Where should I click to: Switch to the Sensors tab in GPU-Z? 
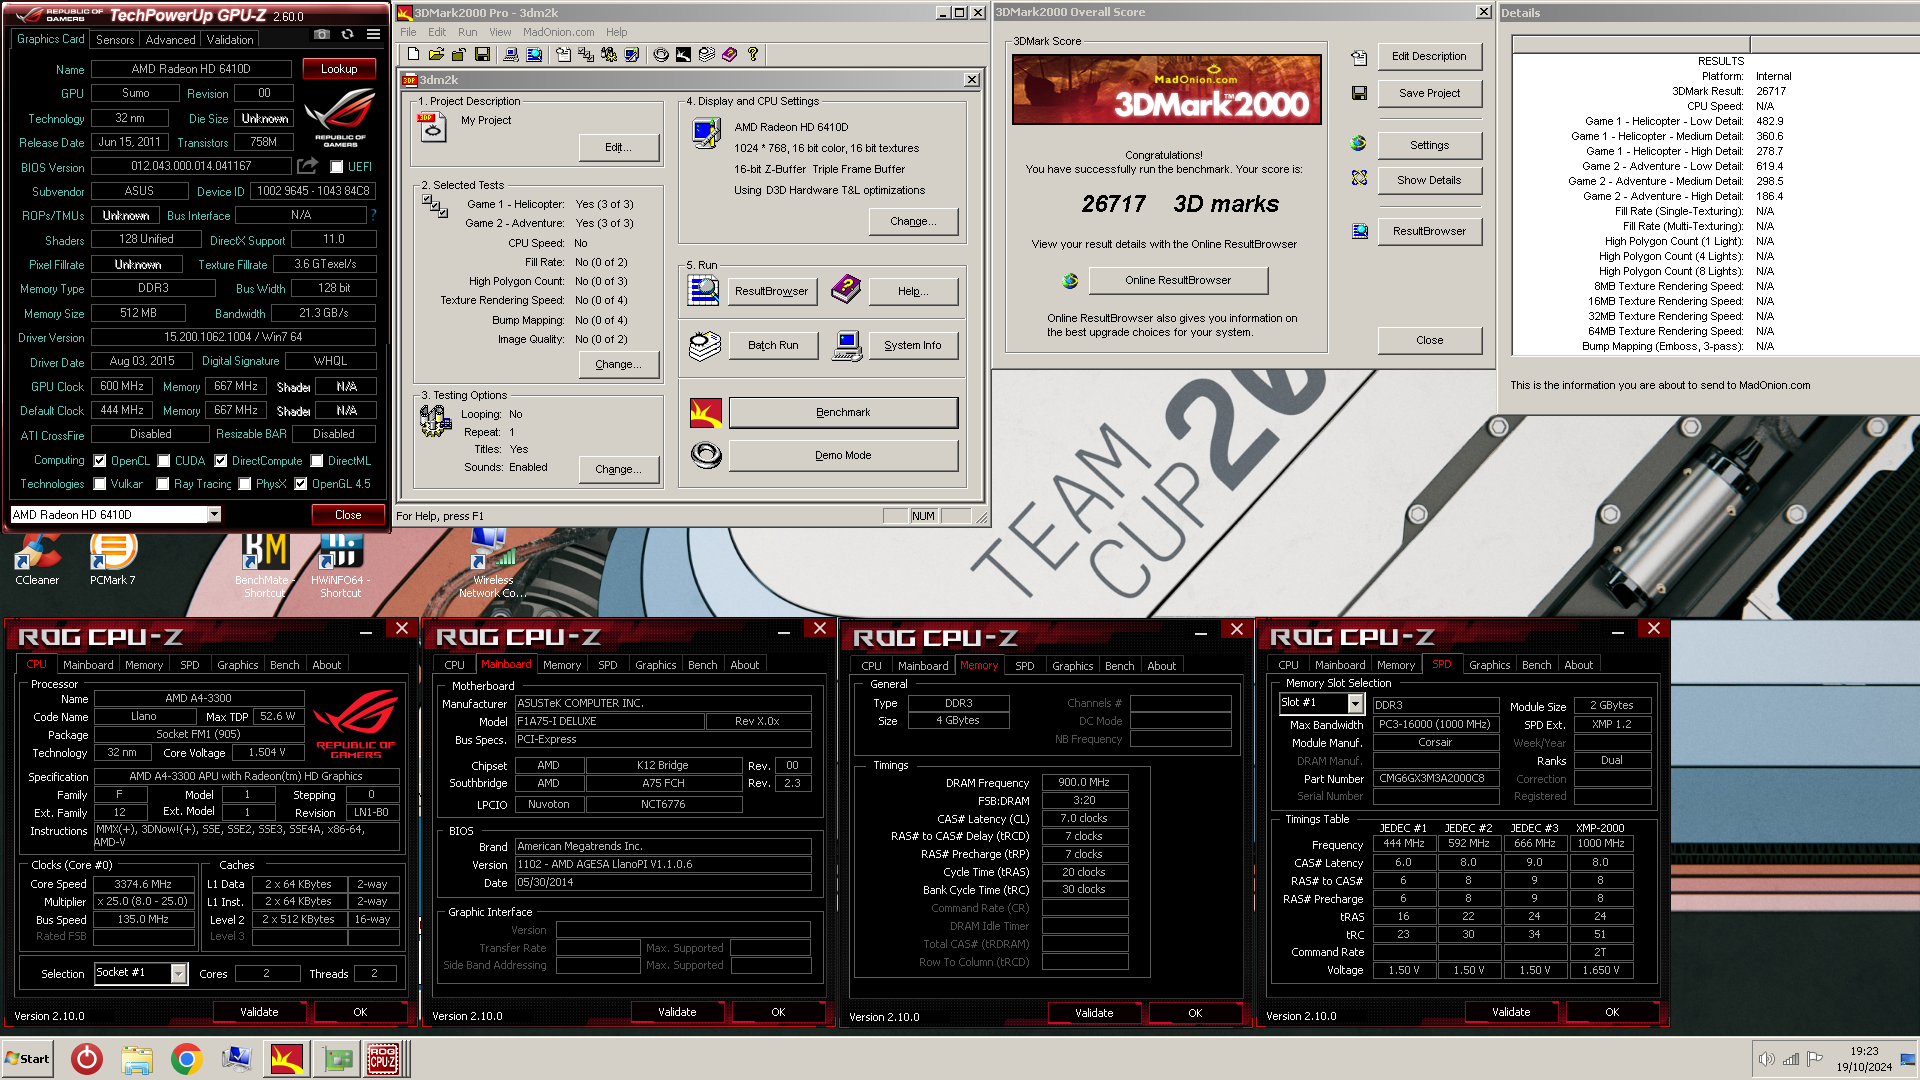tap(115, 40)
